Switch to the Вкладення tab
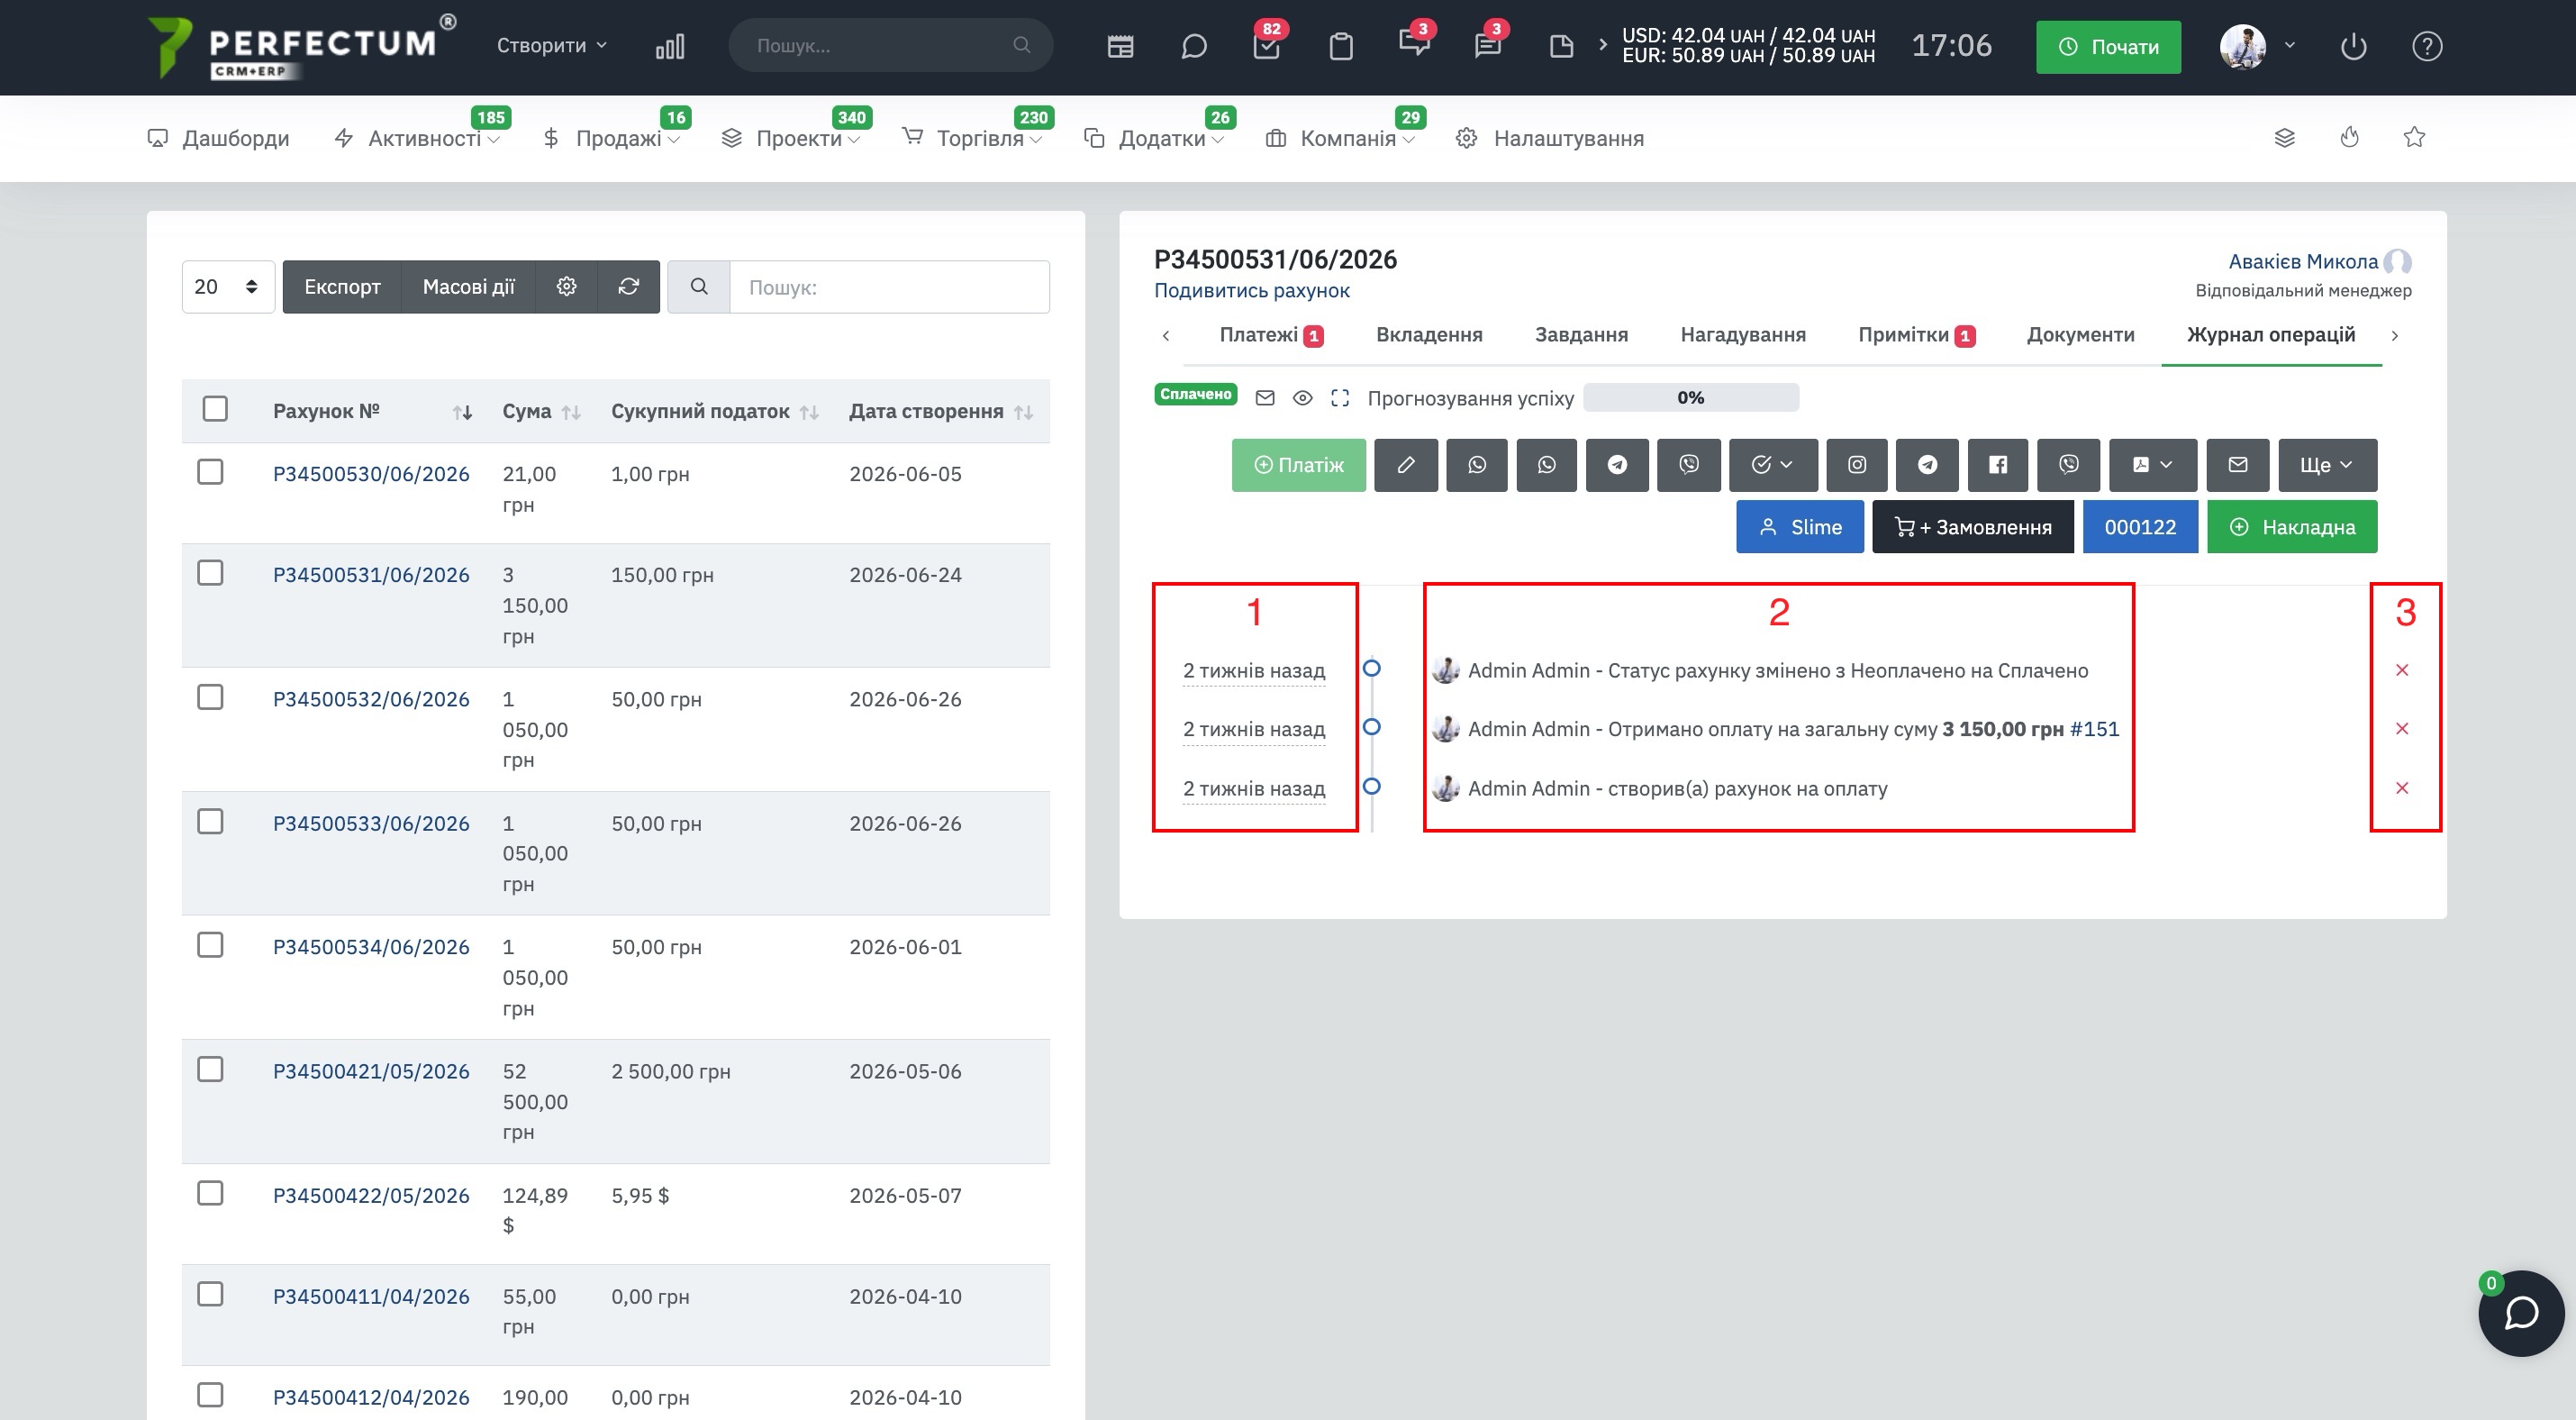The height and width of the screenshot is (1420, 2576). point(1429,335)
